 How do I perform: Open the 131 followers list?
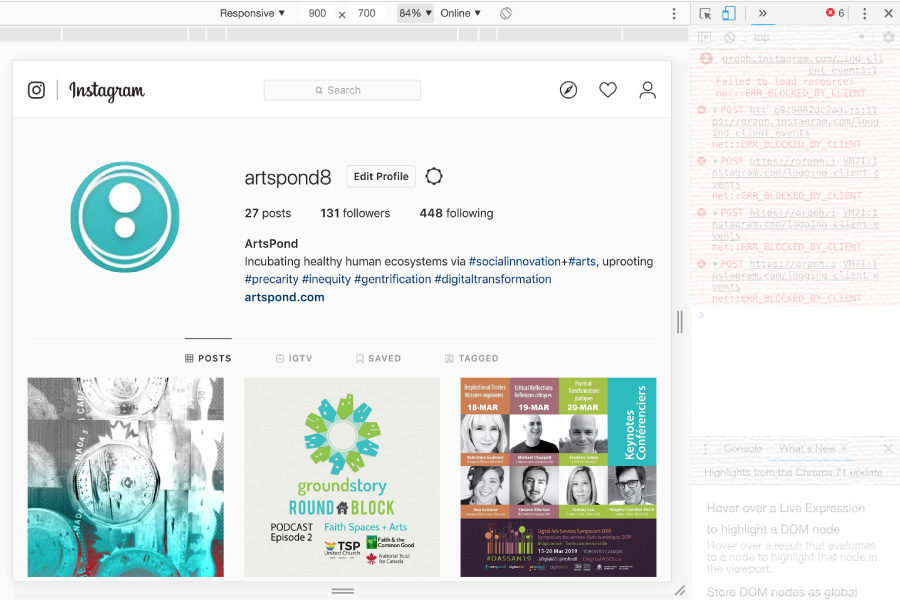click(x=355, y=213)
